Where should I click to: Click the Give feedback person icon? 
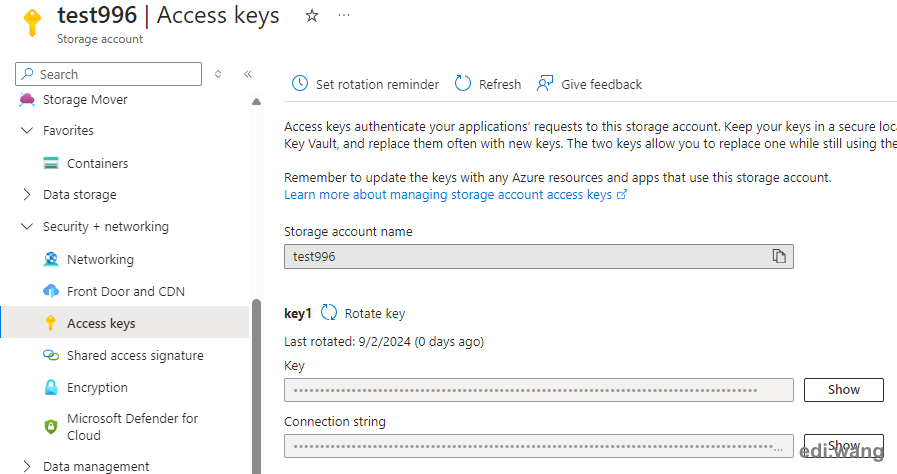pos(545,83)
